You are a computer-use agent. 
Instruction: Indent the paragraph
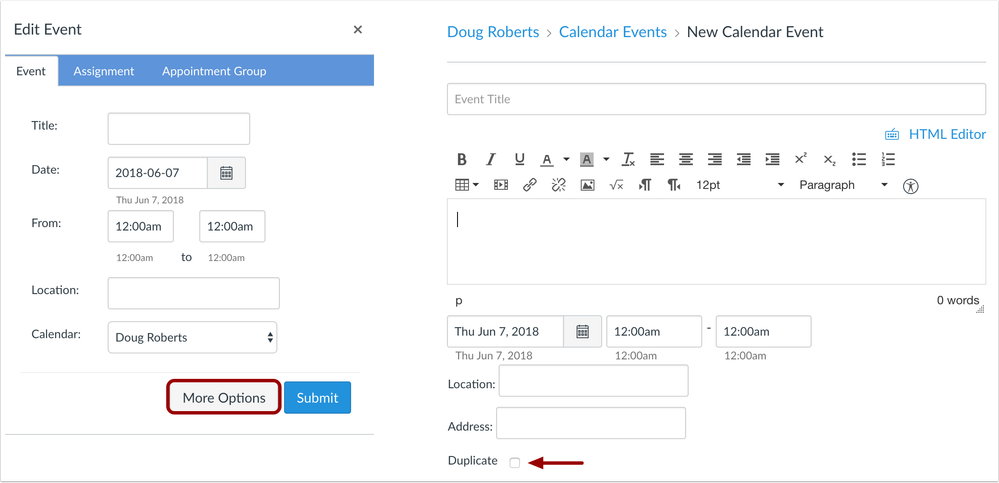tap(772, 159)
